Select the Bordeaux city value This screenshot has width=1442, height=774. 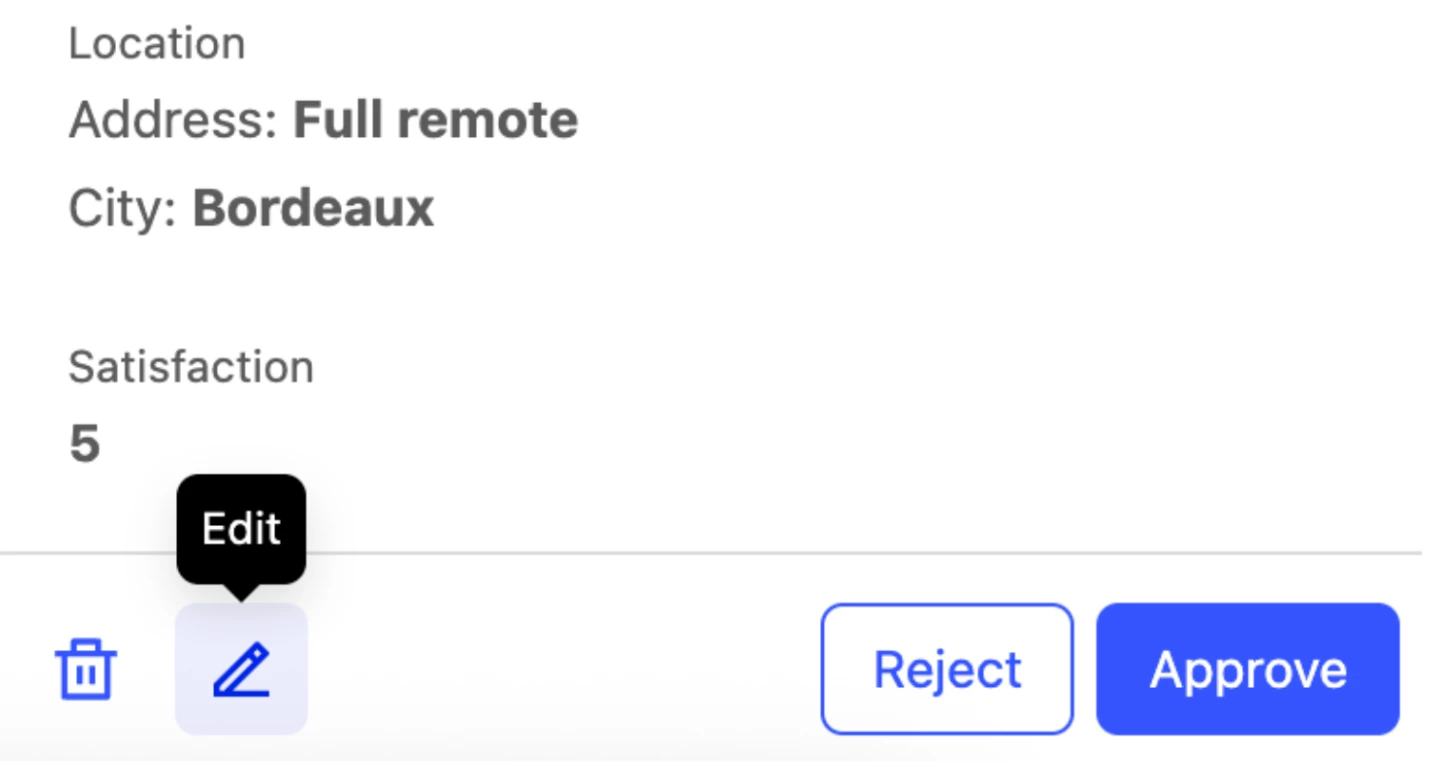[x=313, y=209]
